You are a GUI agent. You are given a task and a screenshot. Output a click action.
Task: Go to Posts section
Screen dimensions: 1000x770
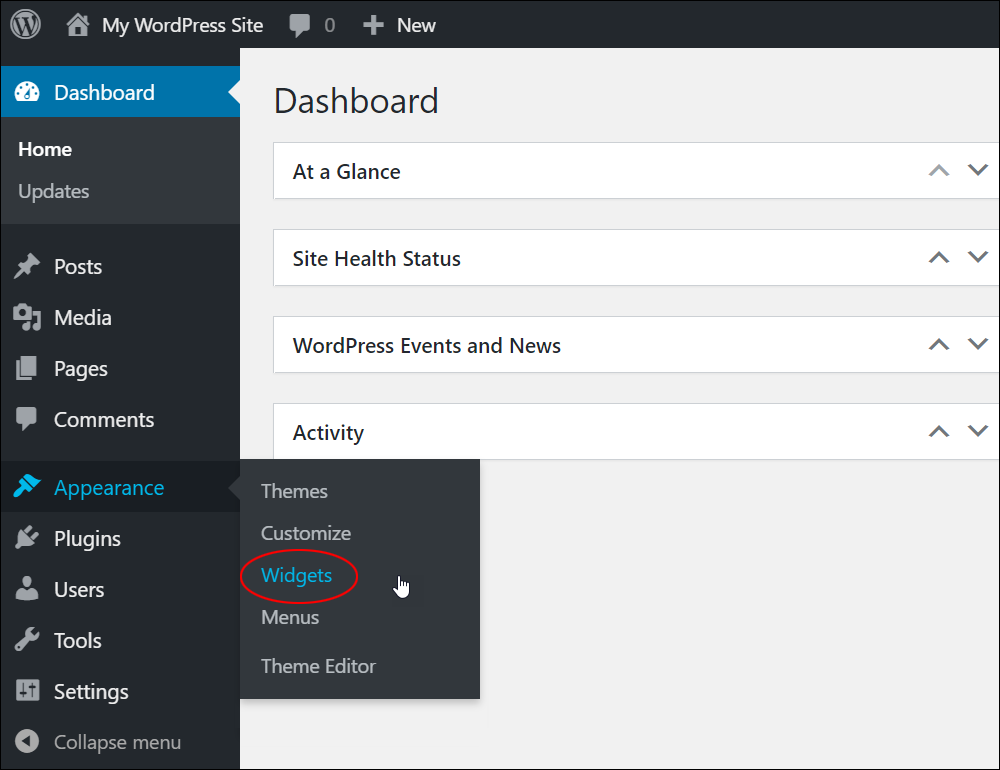[x=78, y=267]
